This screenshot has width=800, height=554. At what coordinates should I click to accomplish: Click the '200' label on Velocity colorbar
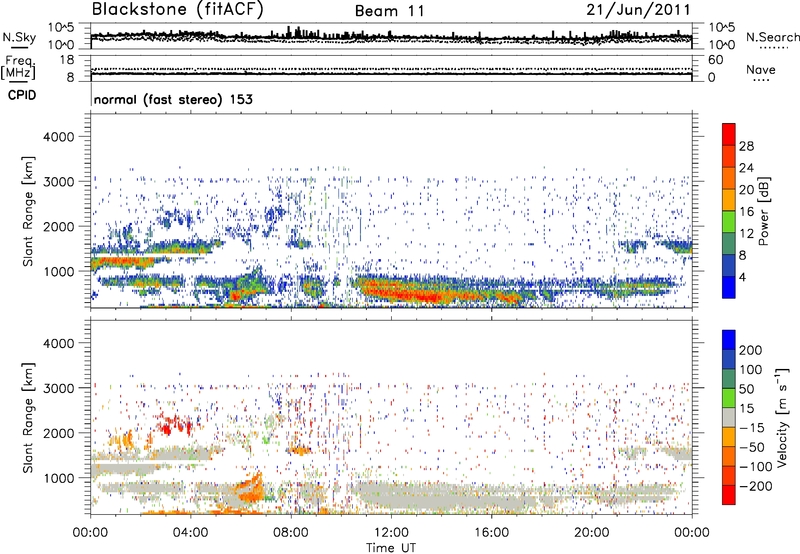[750, 350]
